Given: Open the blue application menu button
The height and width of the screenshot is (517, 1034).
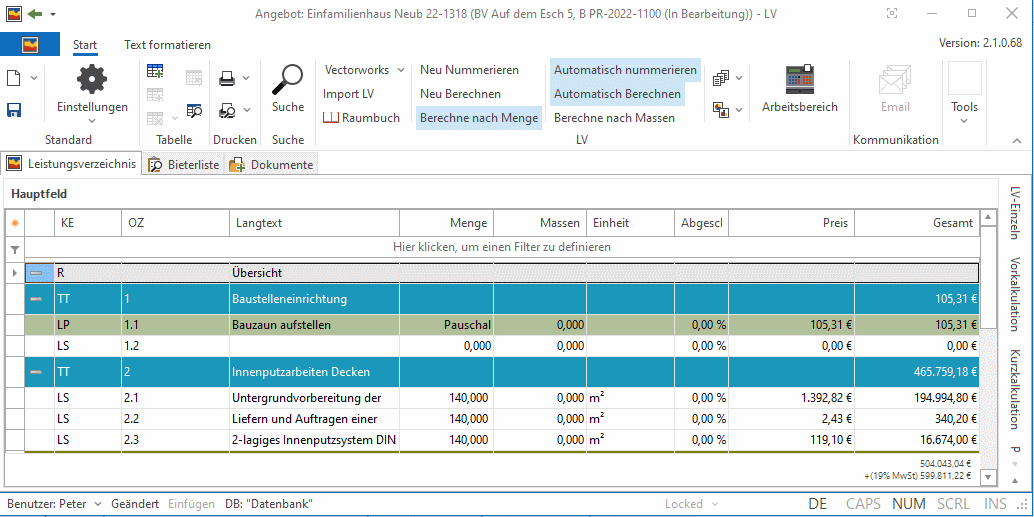Looking at the screenshot, I should point(30,45).
